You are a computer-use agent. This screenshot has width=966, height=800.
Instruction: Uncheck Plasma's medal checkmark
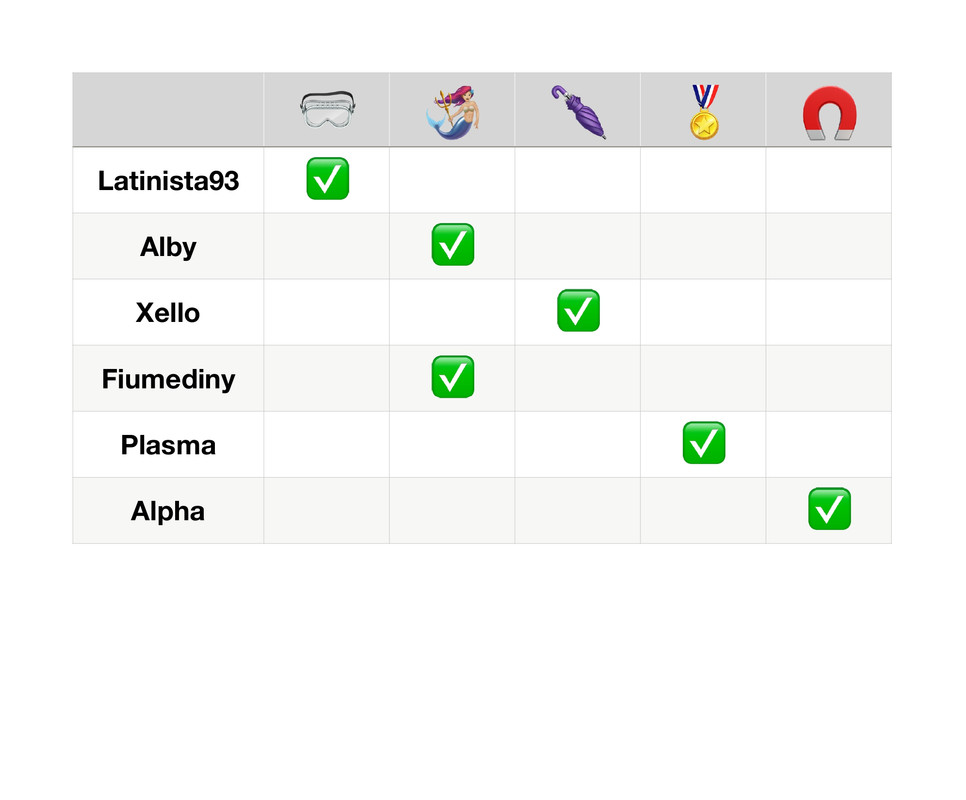click(704, 443)
